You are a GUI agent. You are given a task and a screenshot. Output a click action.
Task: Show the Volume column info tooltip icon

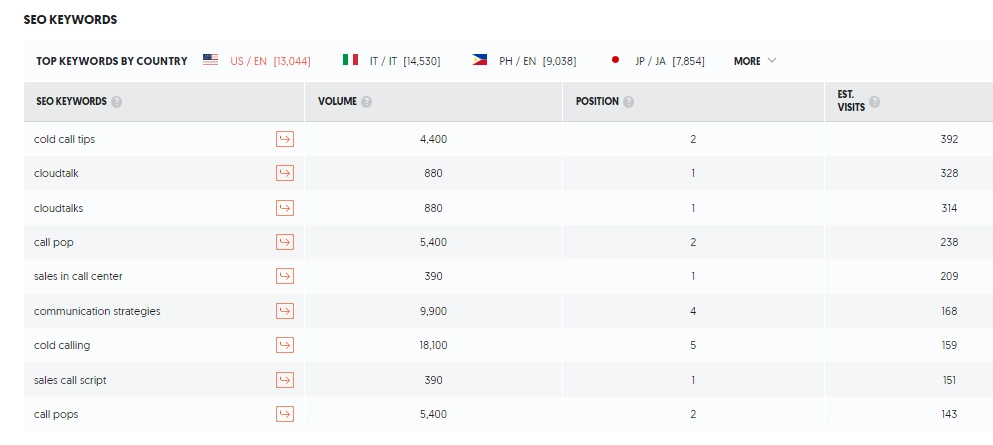(366, 102)
